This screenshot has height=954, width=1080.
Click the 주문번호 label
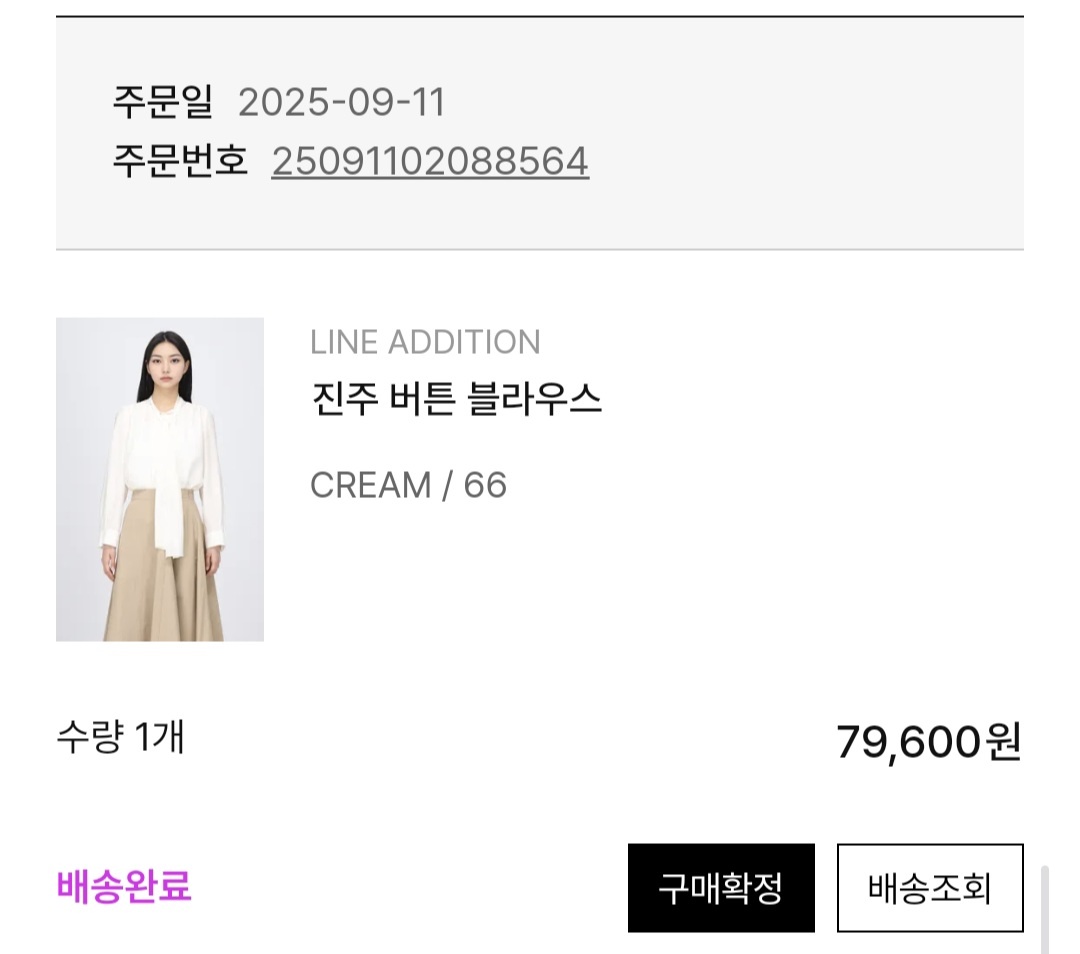coord(180,161)
